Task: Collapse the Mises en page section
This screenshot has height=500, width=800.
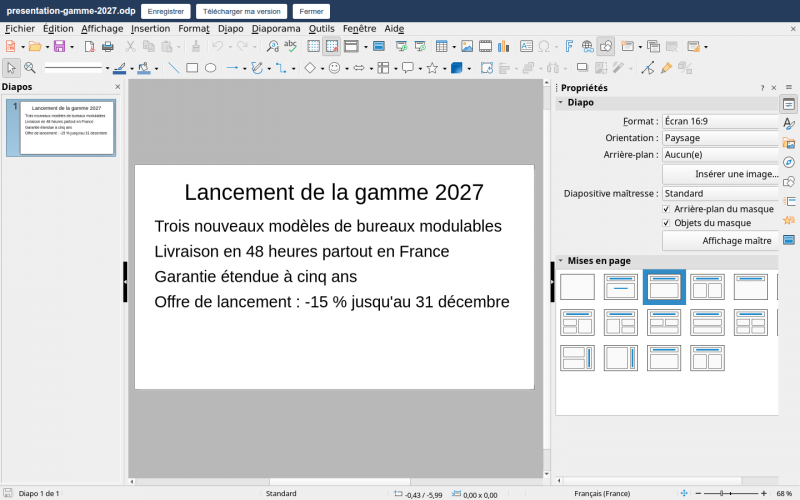Action: [560, 261]
